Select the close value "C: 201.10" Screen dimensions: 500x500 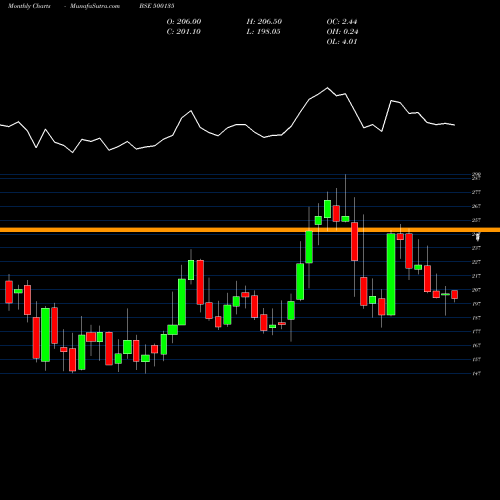point(184,32)
